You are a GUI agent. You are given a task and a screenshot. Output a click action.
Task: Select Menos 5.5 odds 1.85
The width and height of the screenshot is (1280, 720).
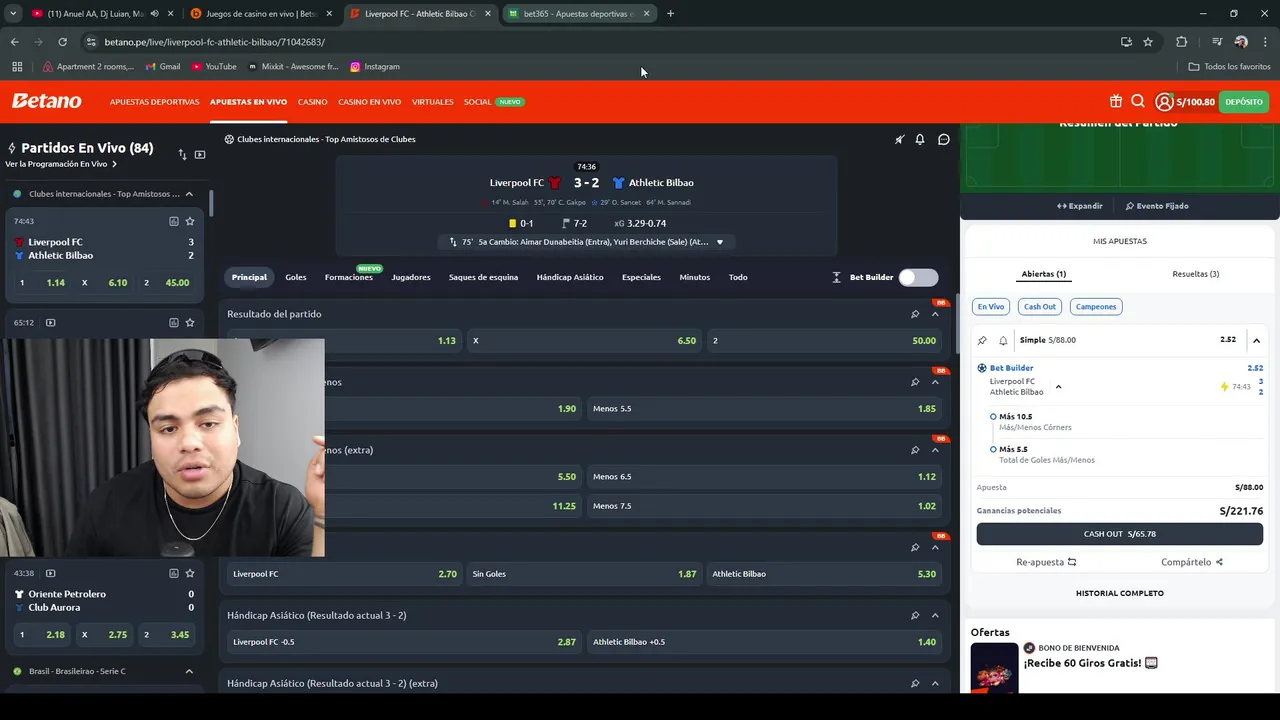click(764, 409)
